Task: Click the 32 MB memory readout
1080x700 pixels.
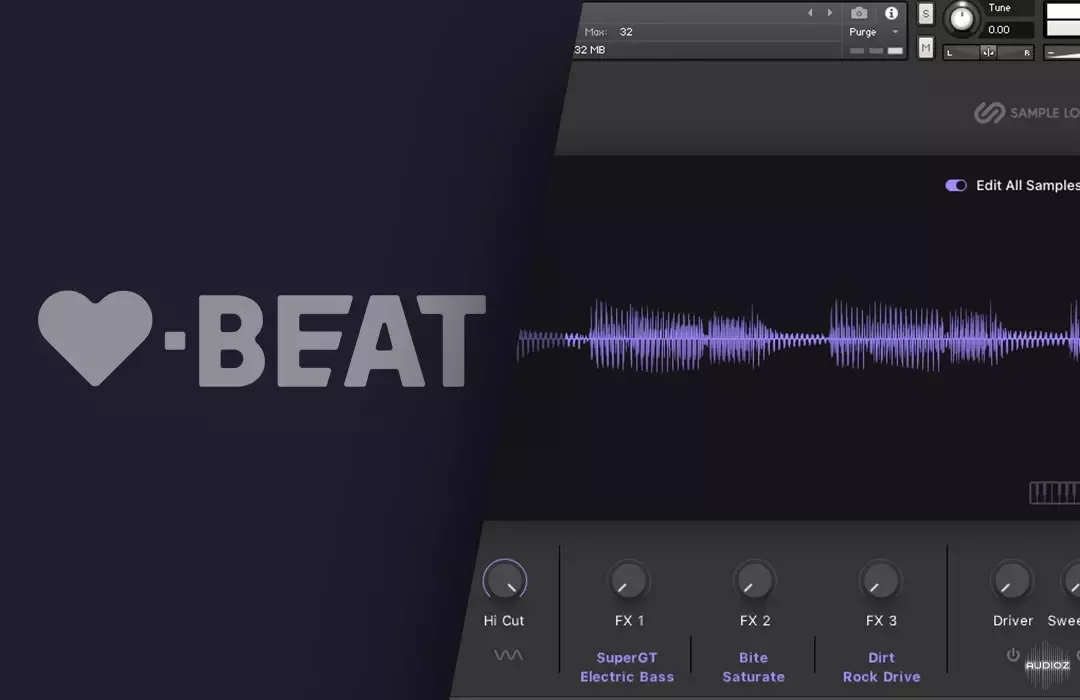Action: pyautogui.click(x=590, y=50)
